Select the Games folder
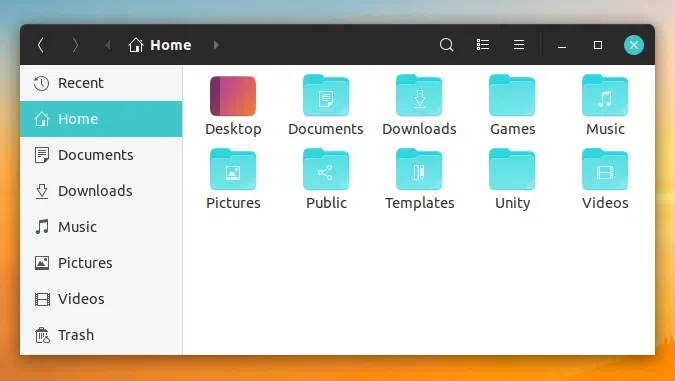The height and width of the screenshot is (381, 675). coord(512,105)
